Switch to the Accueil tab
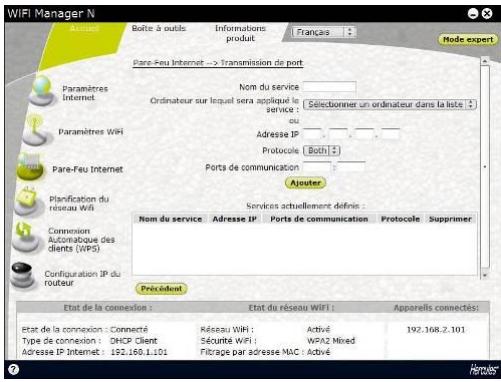This screenshot has height=382, width=501. click(84, 28)
